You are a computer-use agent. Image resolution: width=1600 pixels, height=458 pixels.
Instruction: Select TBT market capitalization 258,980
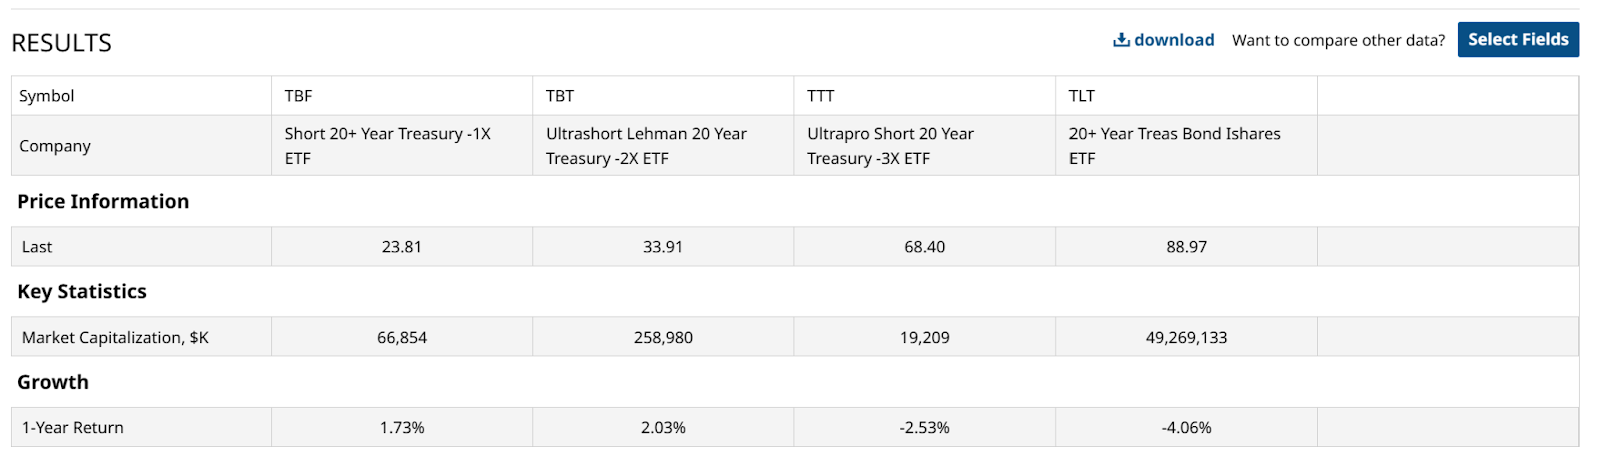tap(663, 338)
